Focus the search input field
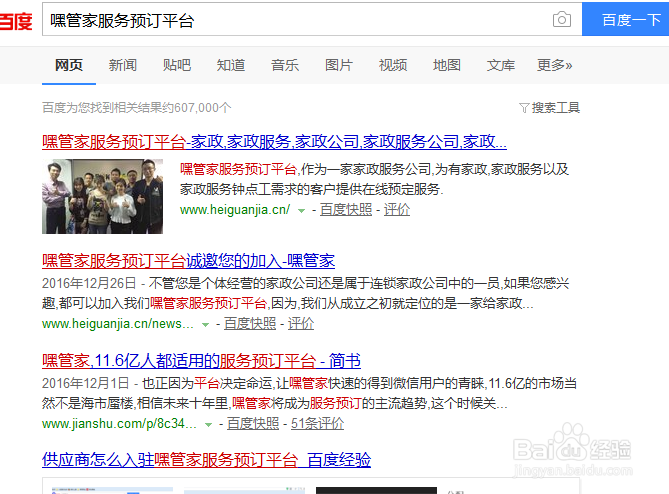Viewport: 669px width, 494px height. [x=312, y=19]
